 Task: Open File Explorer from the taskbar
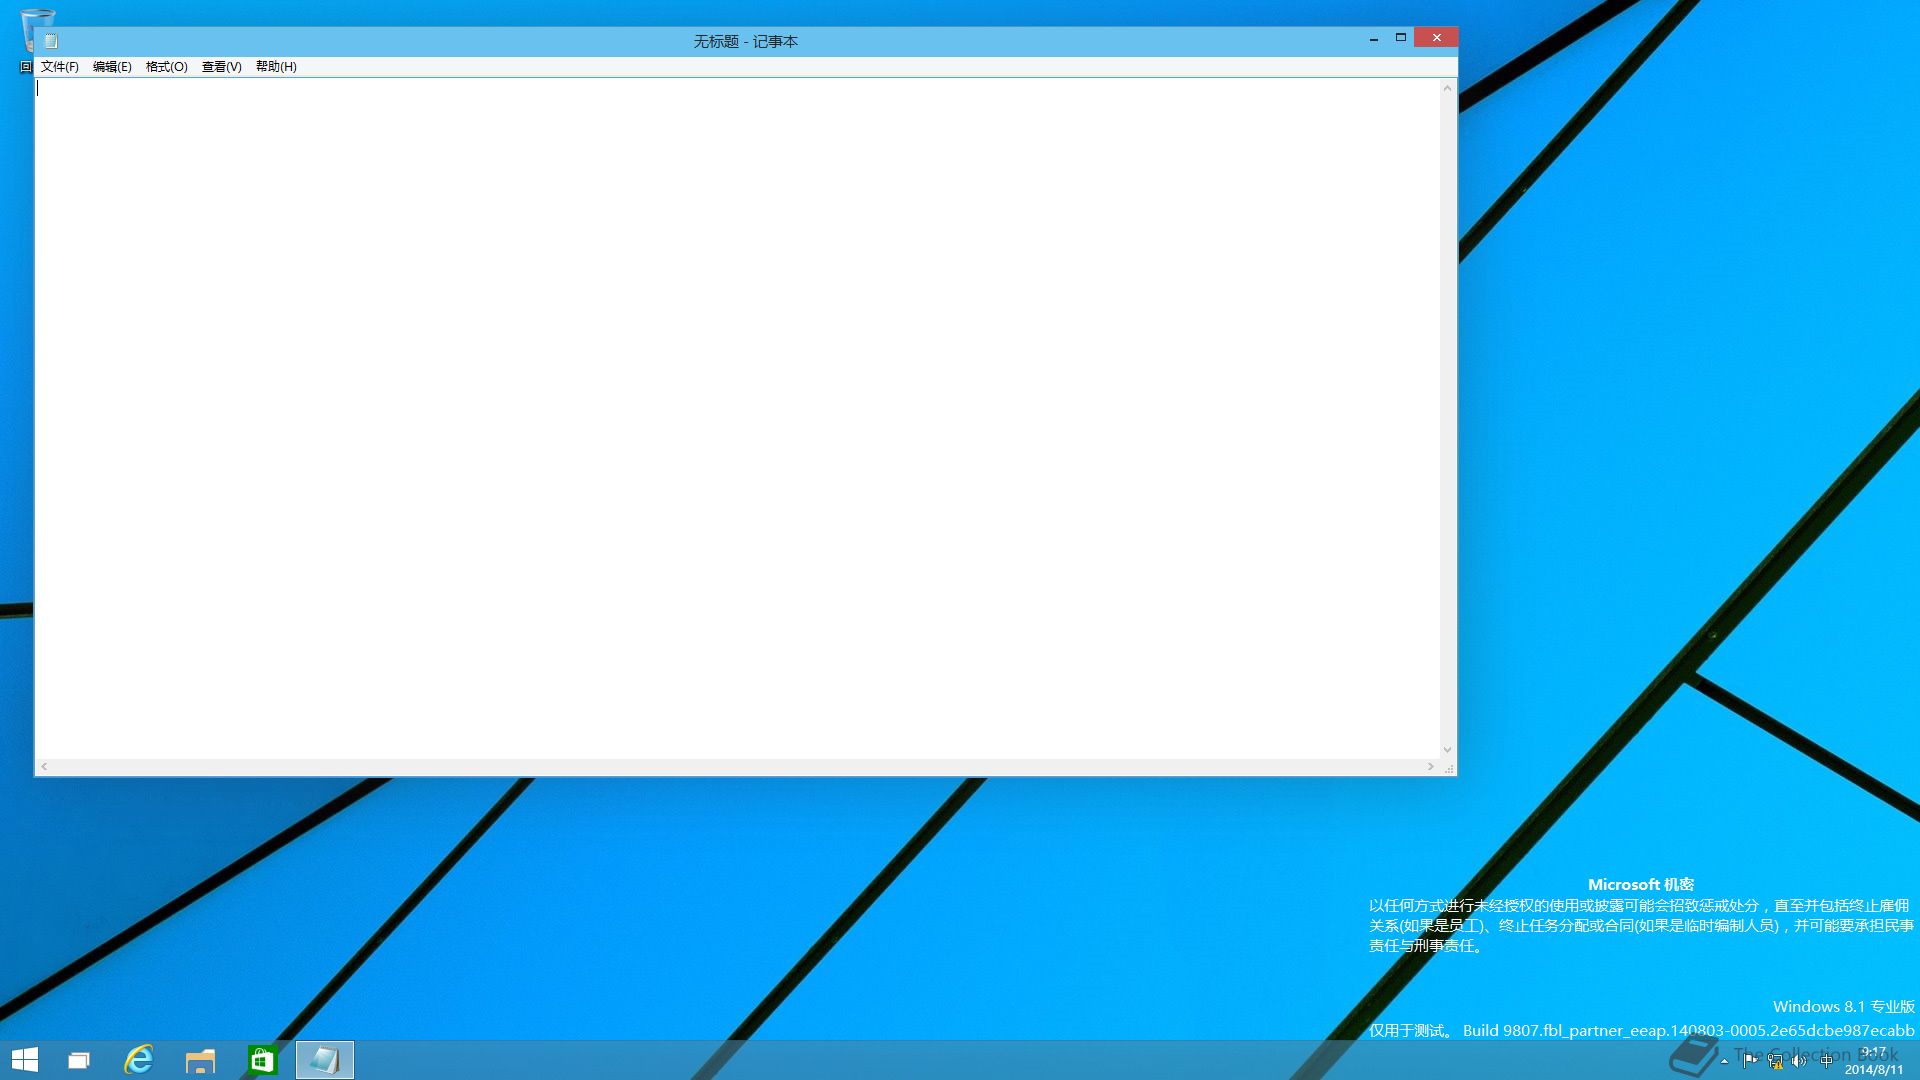pyautogui.click(x=201, y=1060)
